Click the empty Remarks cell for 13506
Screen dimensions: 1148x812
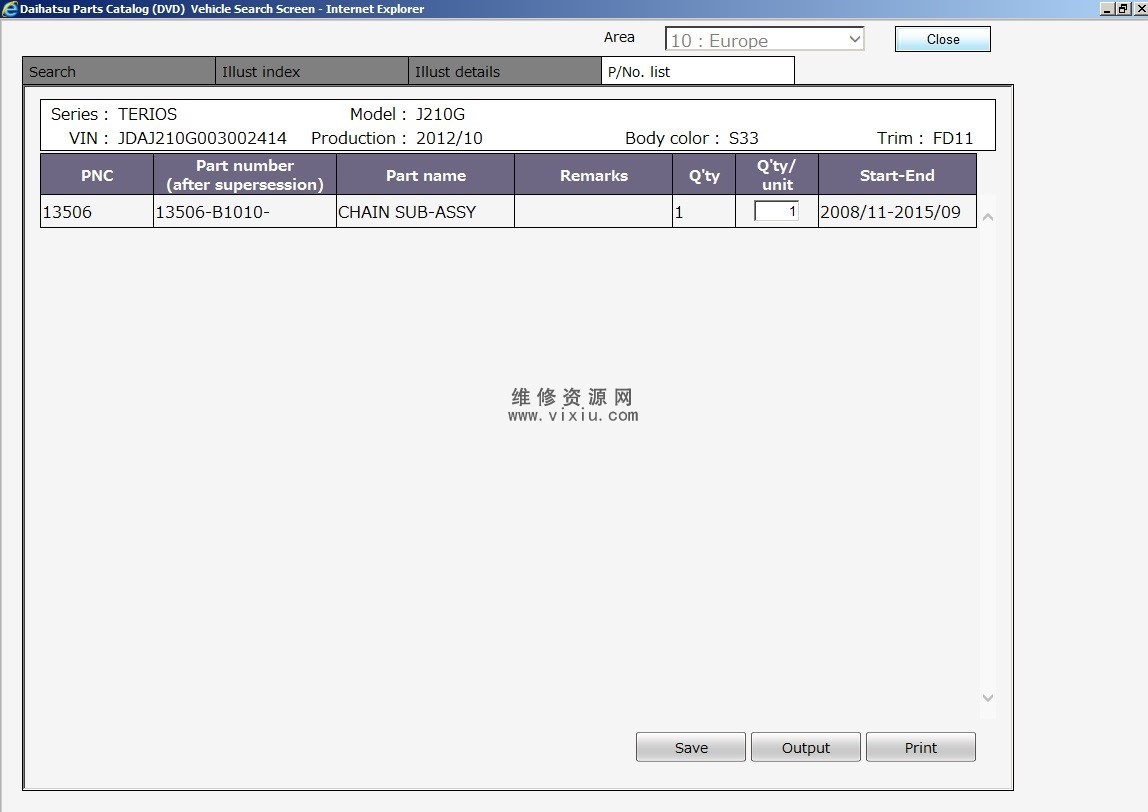click(593, 212)
